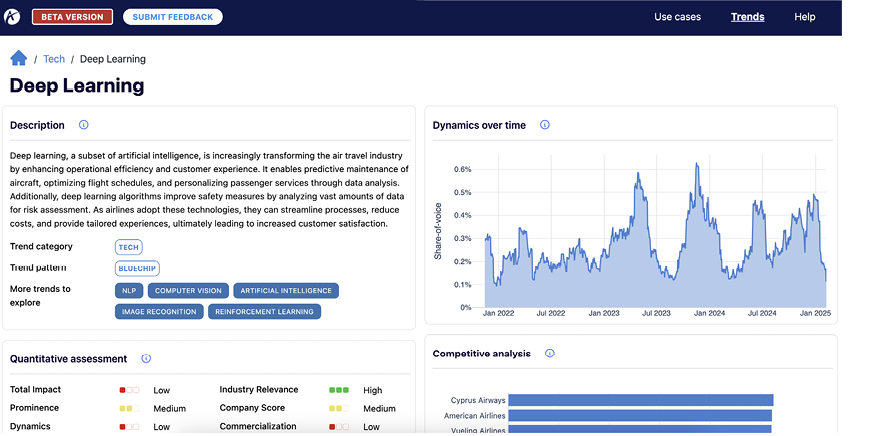This screenshot has height=436, width=881.
Task: Click the Prominence label
Action: click(34, 408)
